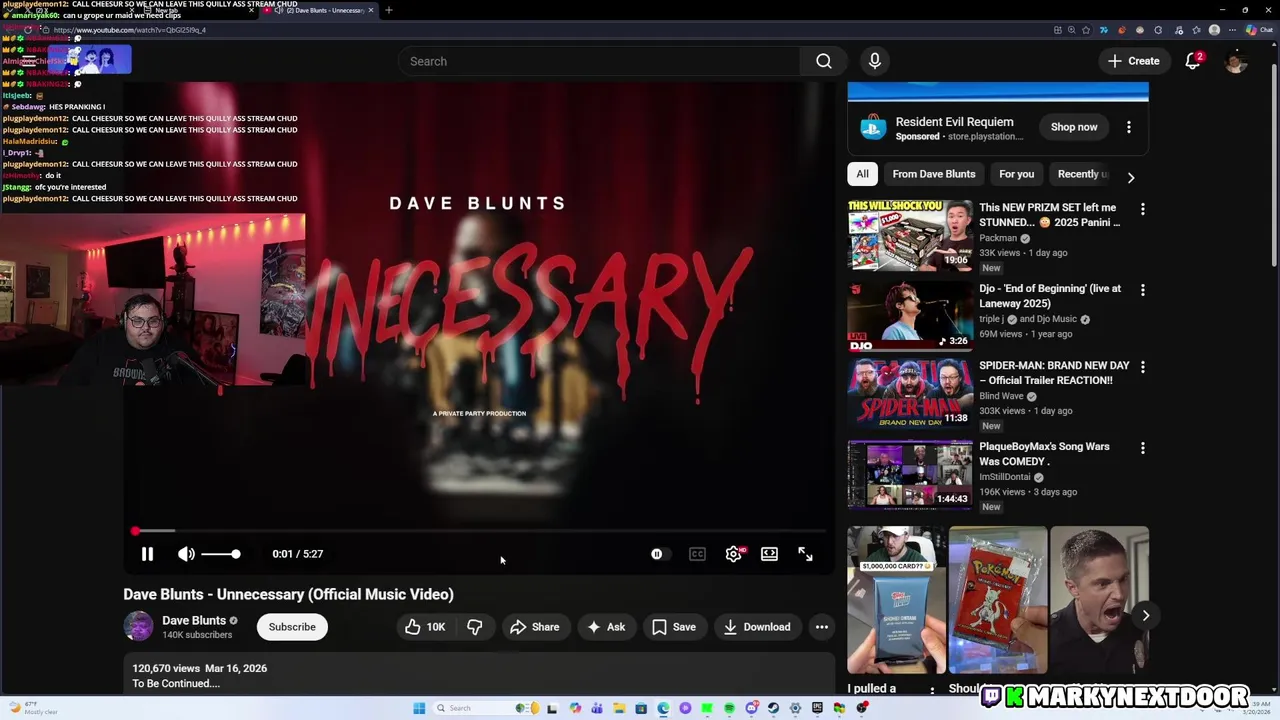
Task: Click the Windows taskbar search box
Action: pos(487,708)
